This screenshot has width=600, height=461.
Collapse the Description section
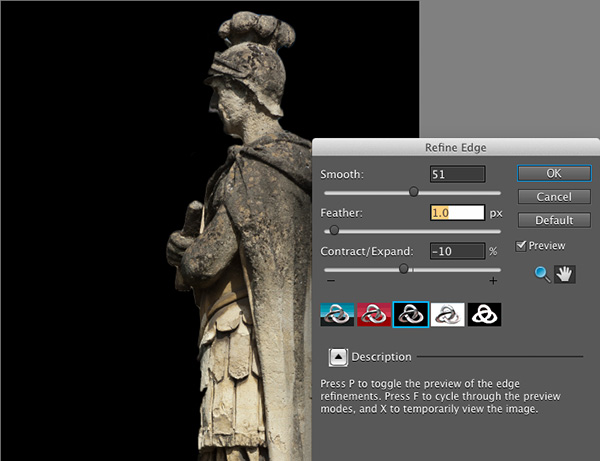coord(337,356)
